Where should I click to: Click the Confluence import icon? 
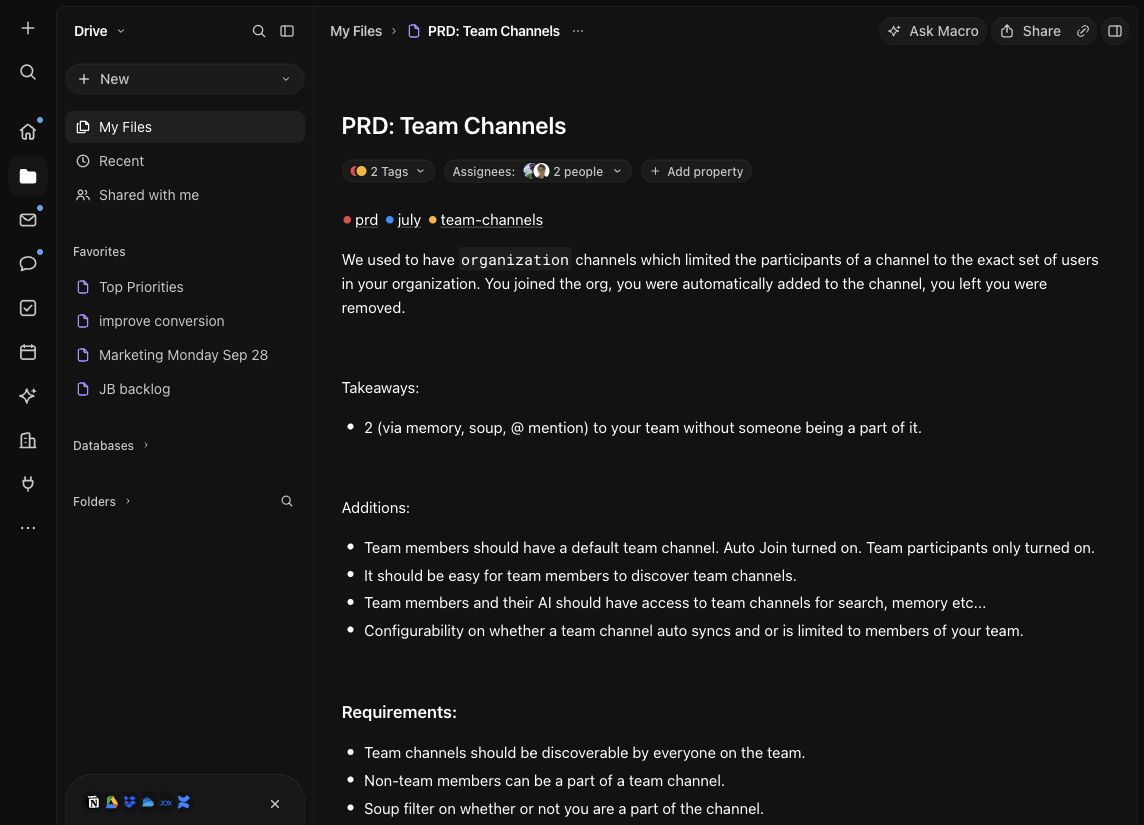[184, 802]
